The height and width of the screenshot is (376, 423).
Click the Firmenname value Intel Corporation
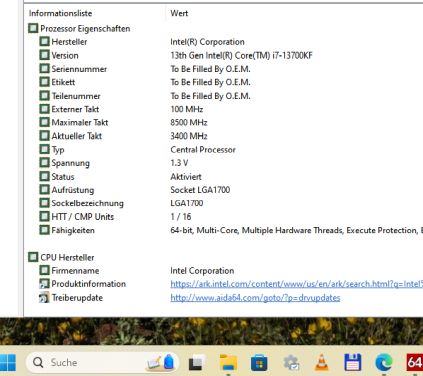(x=202, y=271)
